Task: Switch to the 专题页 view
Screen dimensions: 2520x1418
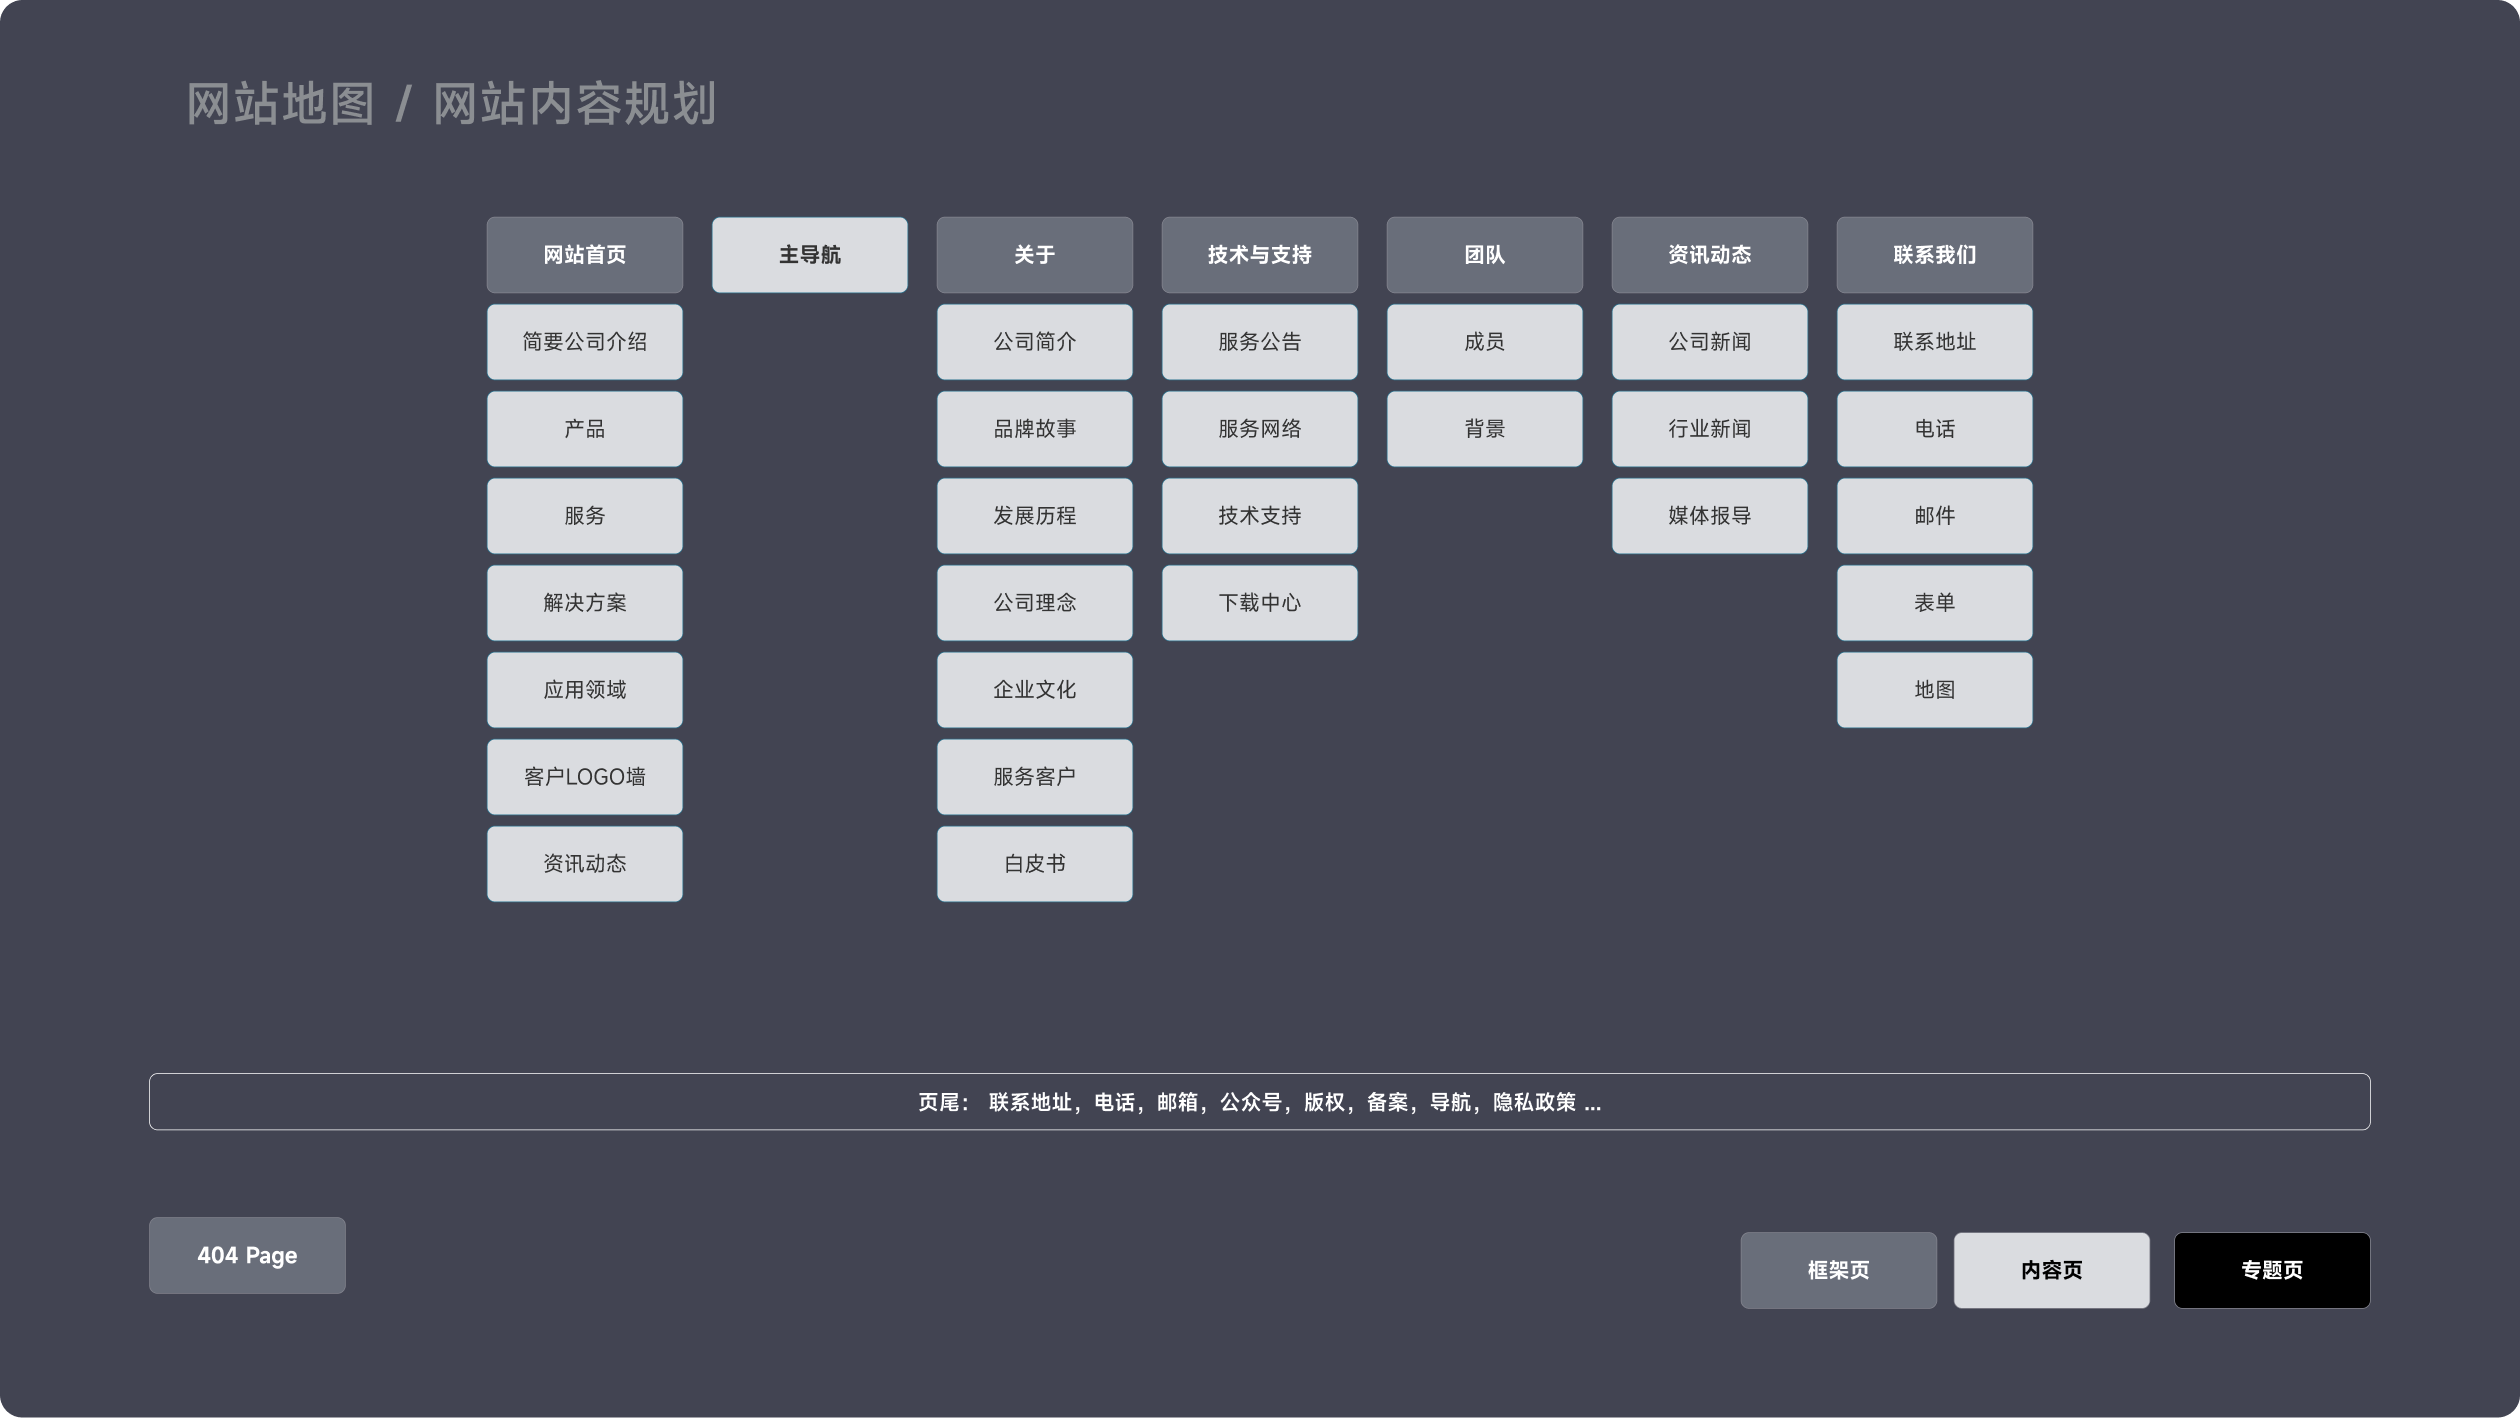Action: 2272,1270
